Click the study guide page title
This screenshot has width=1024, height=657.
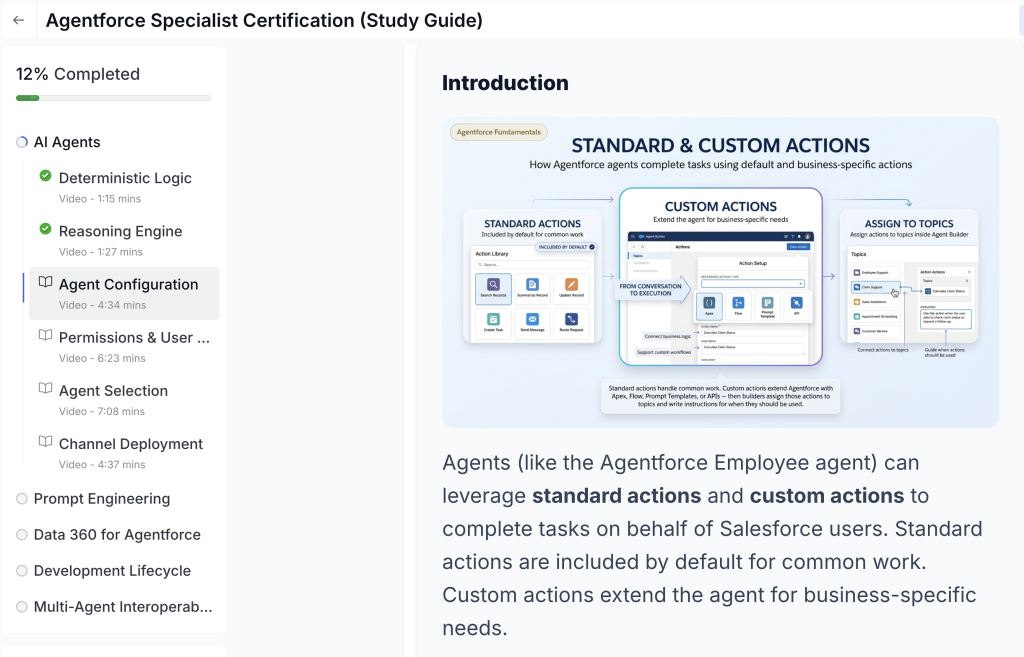pyautogui.click(x=264, y=20)
